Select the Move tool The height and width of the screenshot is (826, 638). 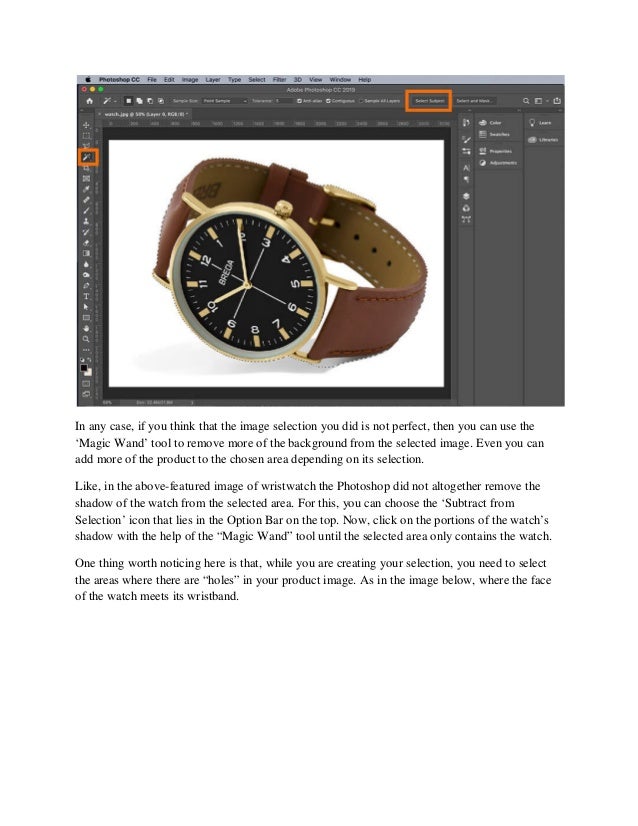coord(86,125)
